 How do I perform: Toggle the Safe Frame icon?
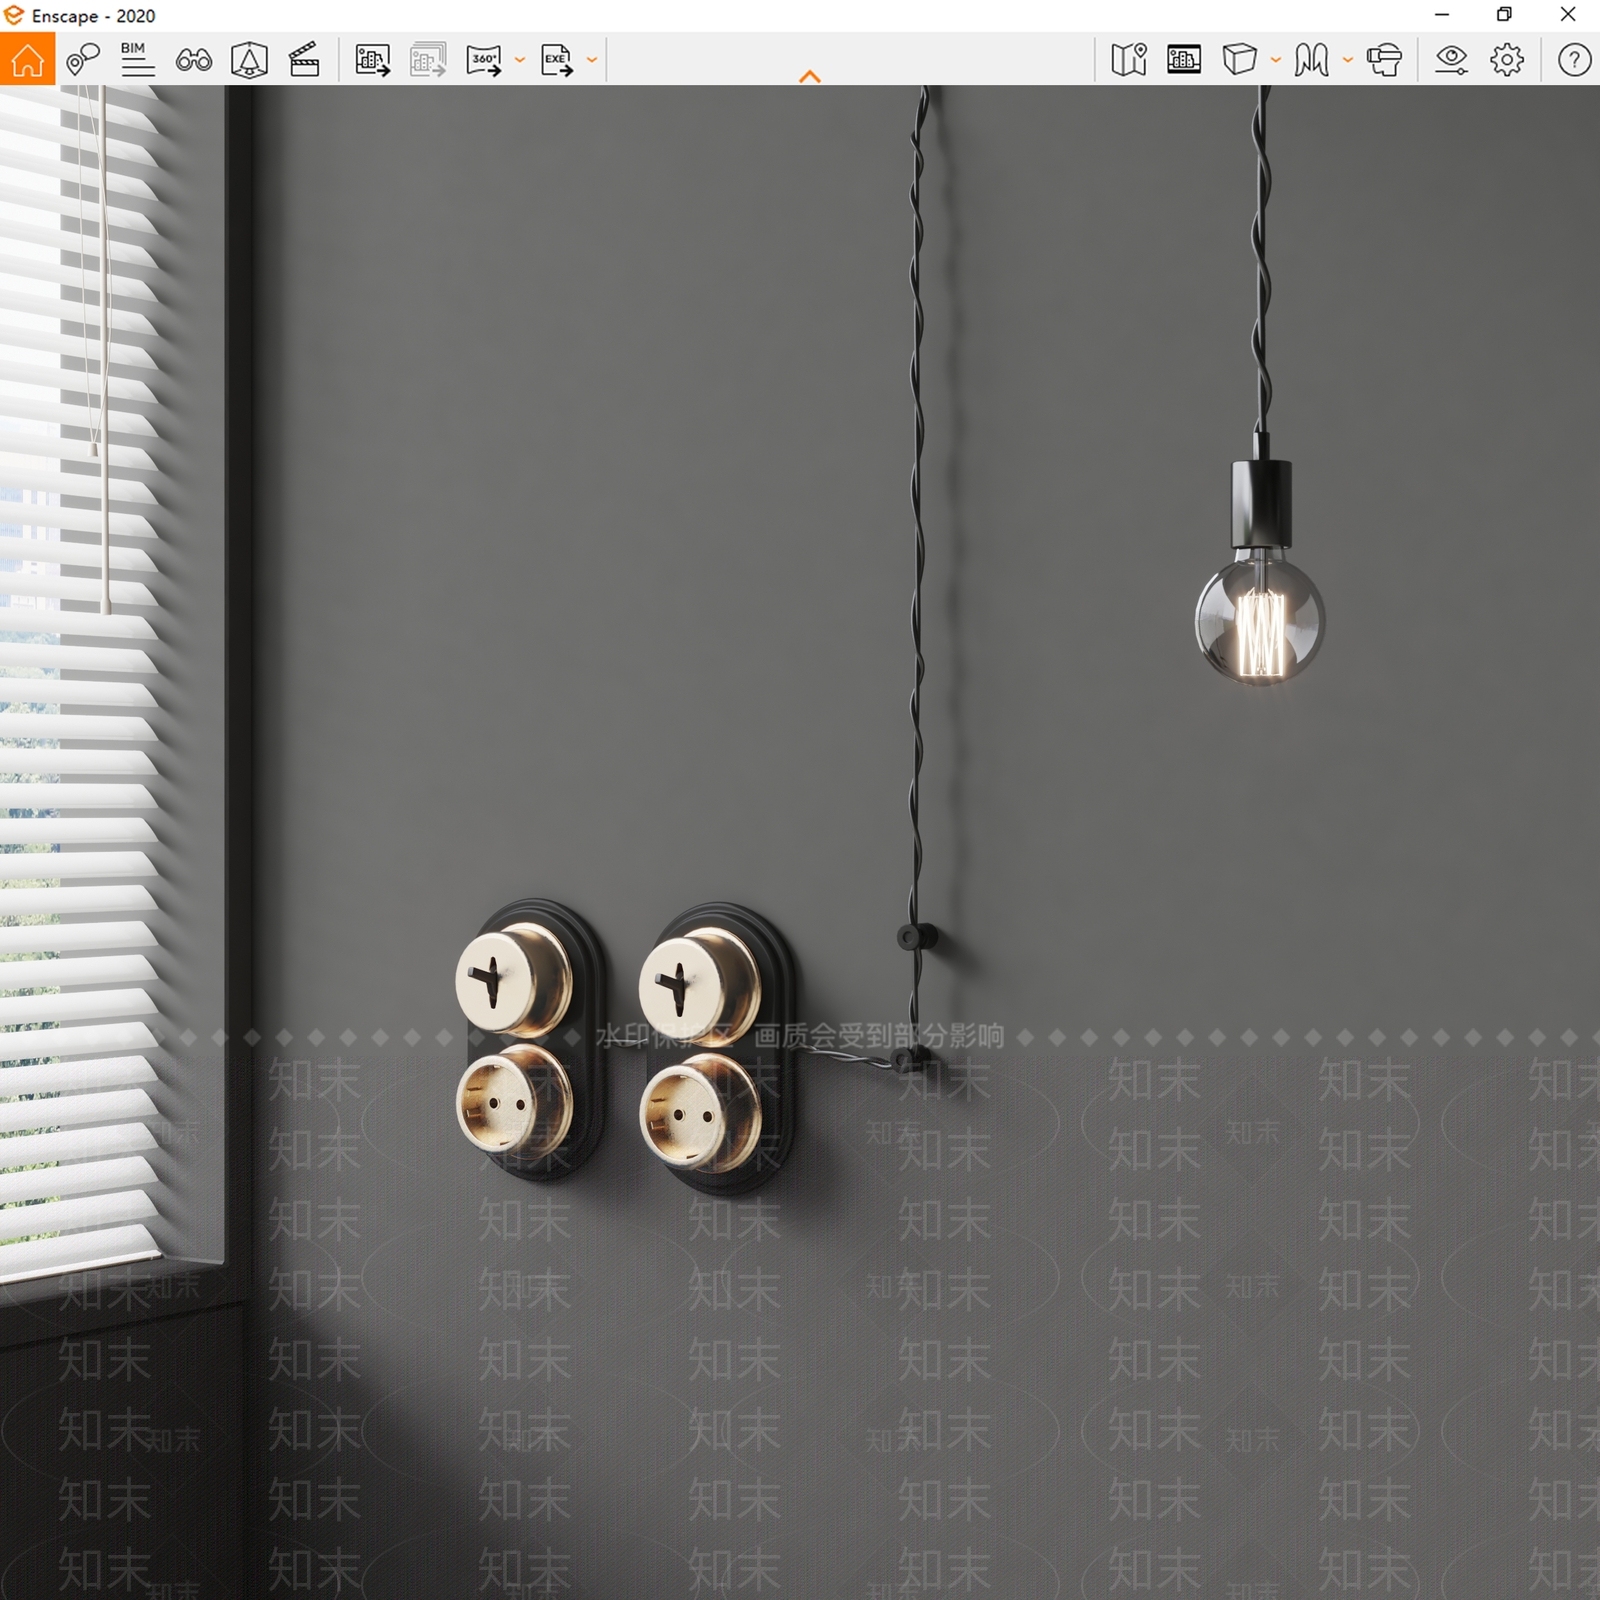[249, 60]
